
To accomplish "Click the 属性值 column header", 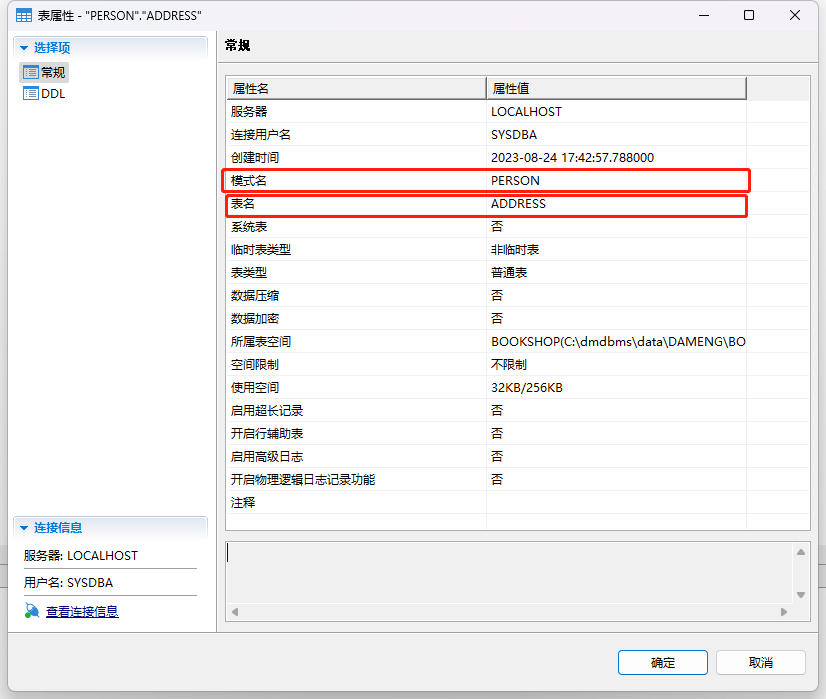I will (616, 88).
